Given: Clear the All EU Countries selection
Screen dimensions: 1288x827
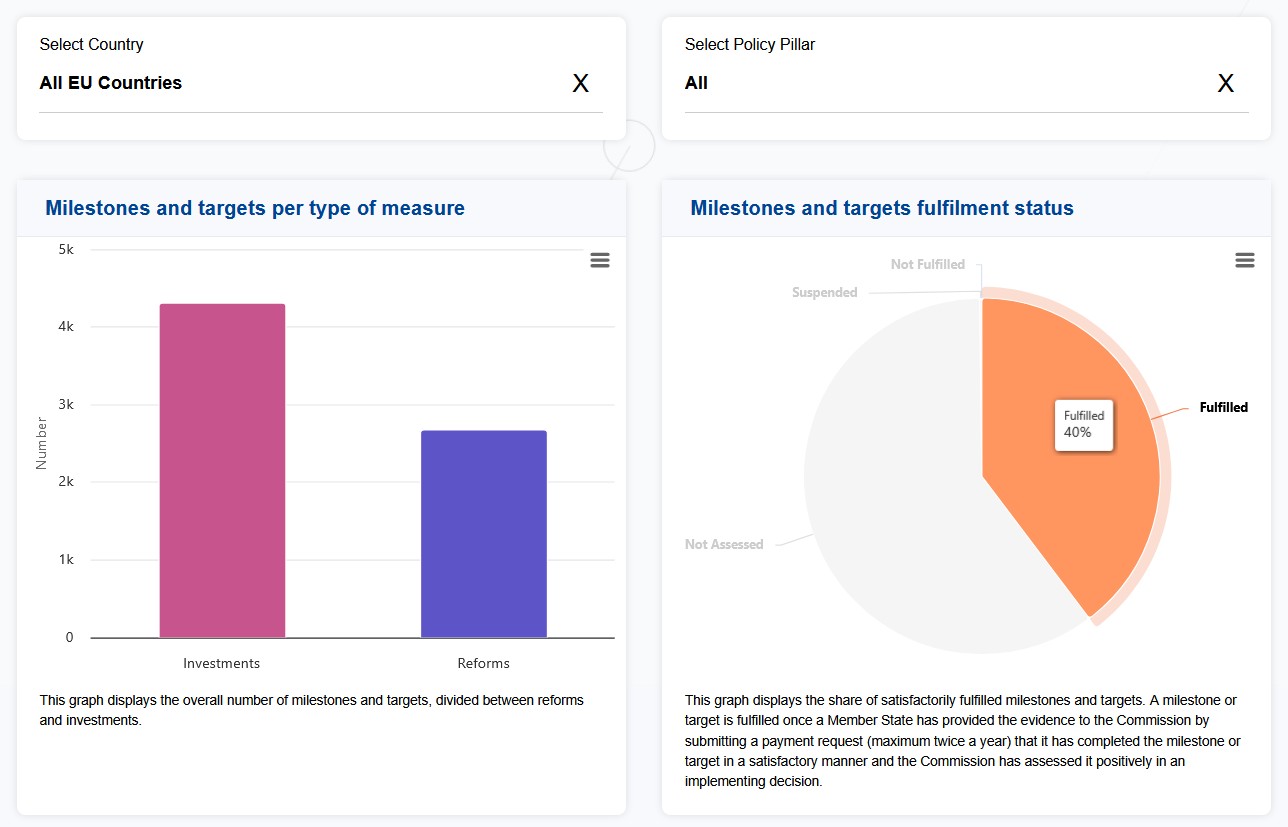Looking at the screenshot, I should [580, 84].
